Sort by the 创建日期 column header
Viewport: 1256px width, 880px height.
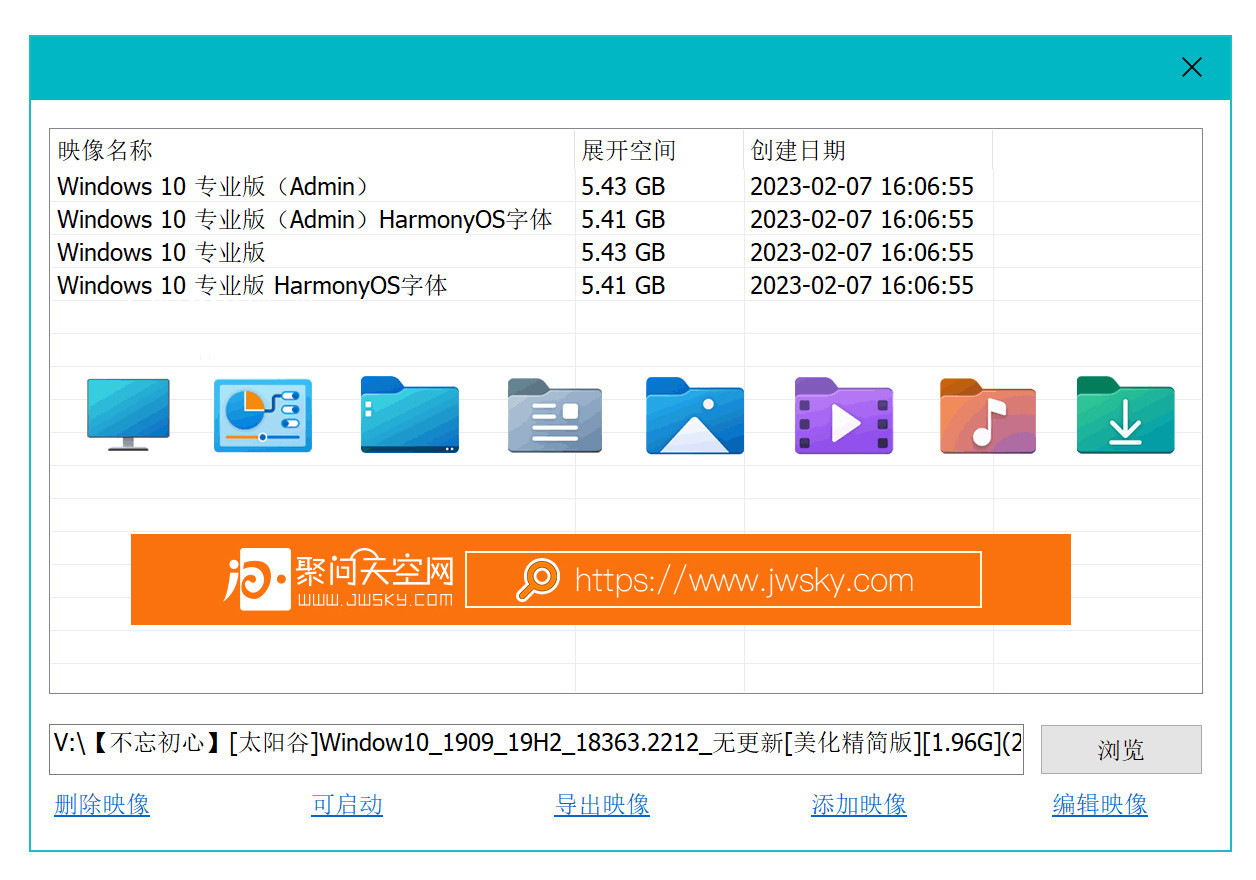coord(869,150)
